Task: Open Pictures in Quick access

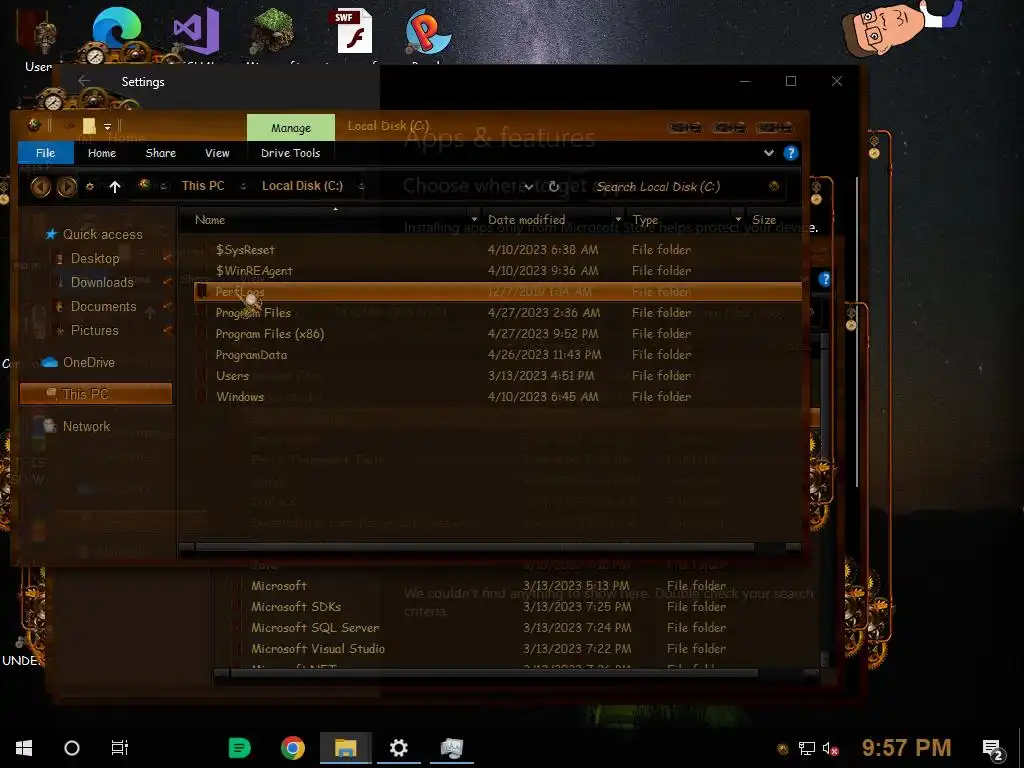Action: (94, 330)
